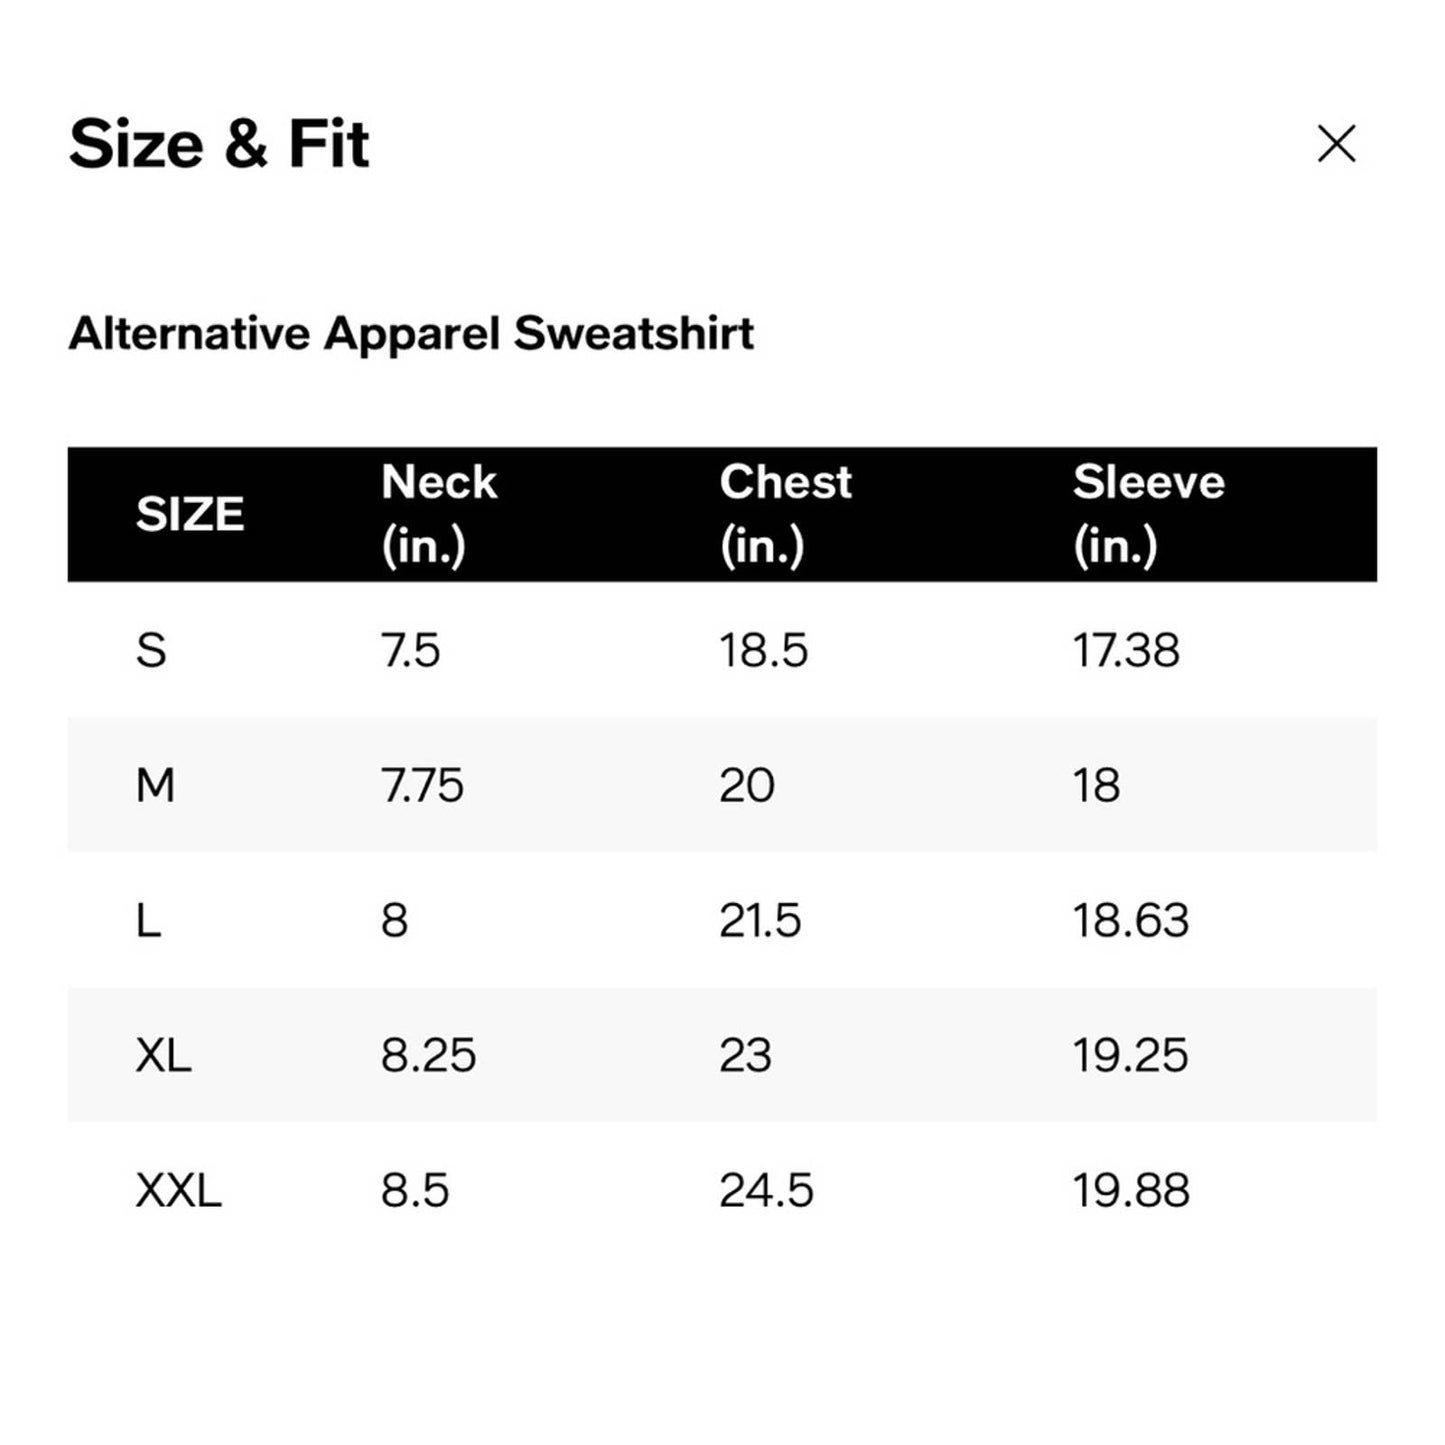
Task: Click the 8.25 neck value for XL
Action: 428,1055
